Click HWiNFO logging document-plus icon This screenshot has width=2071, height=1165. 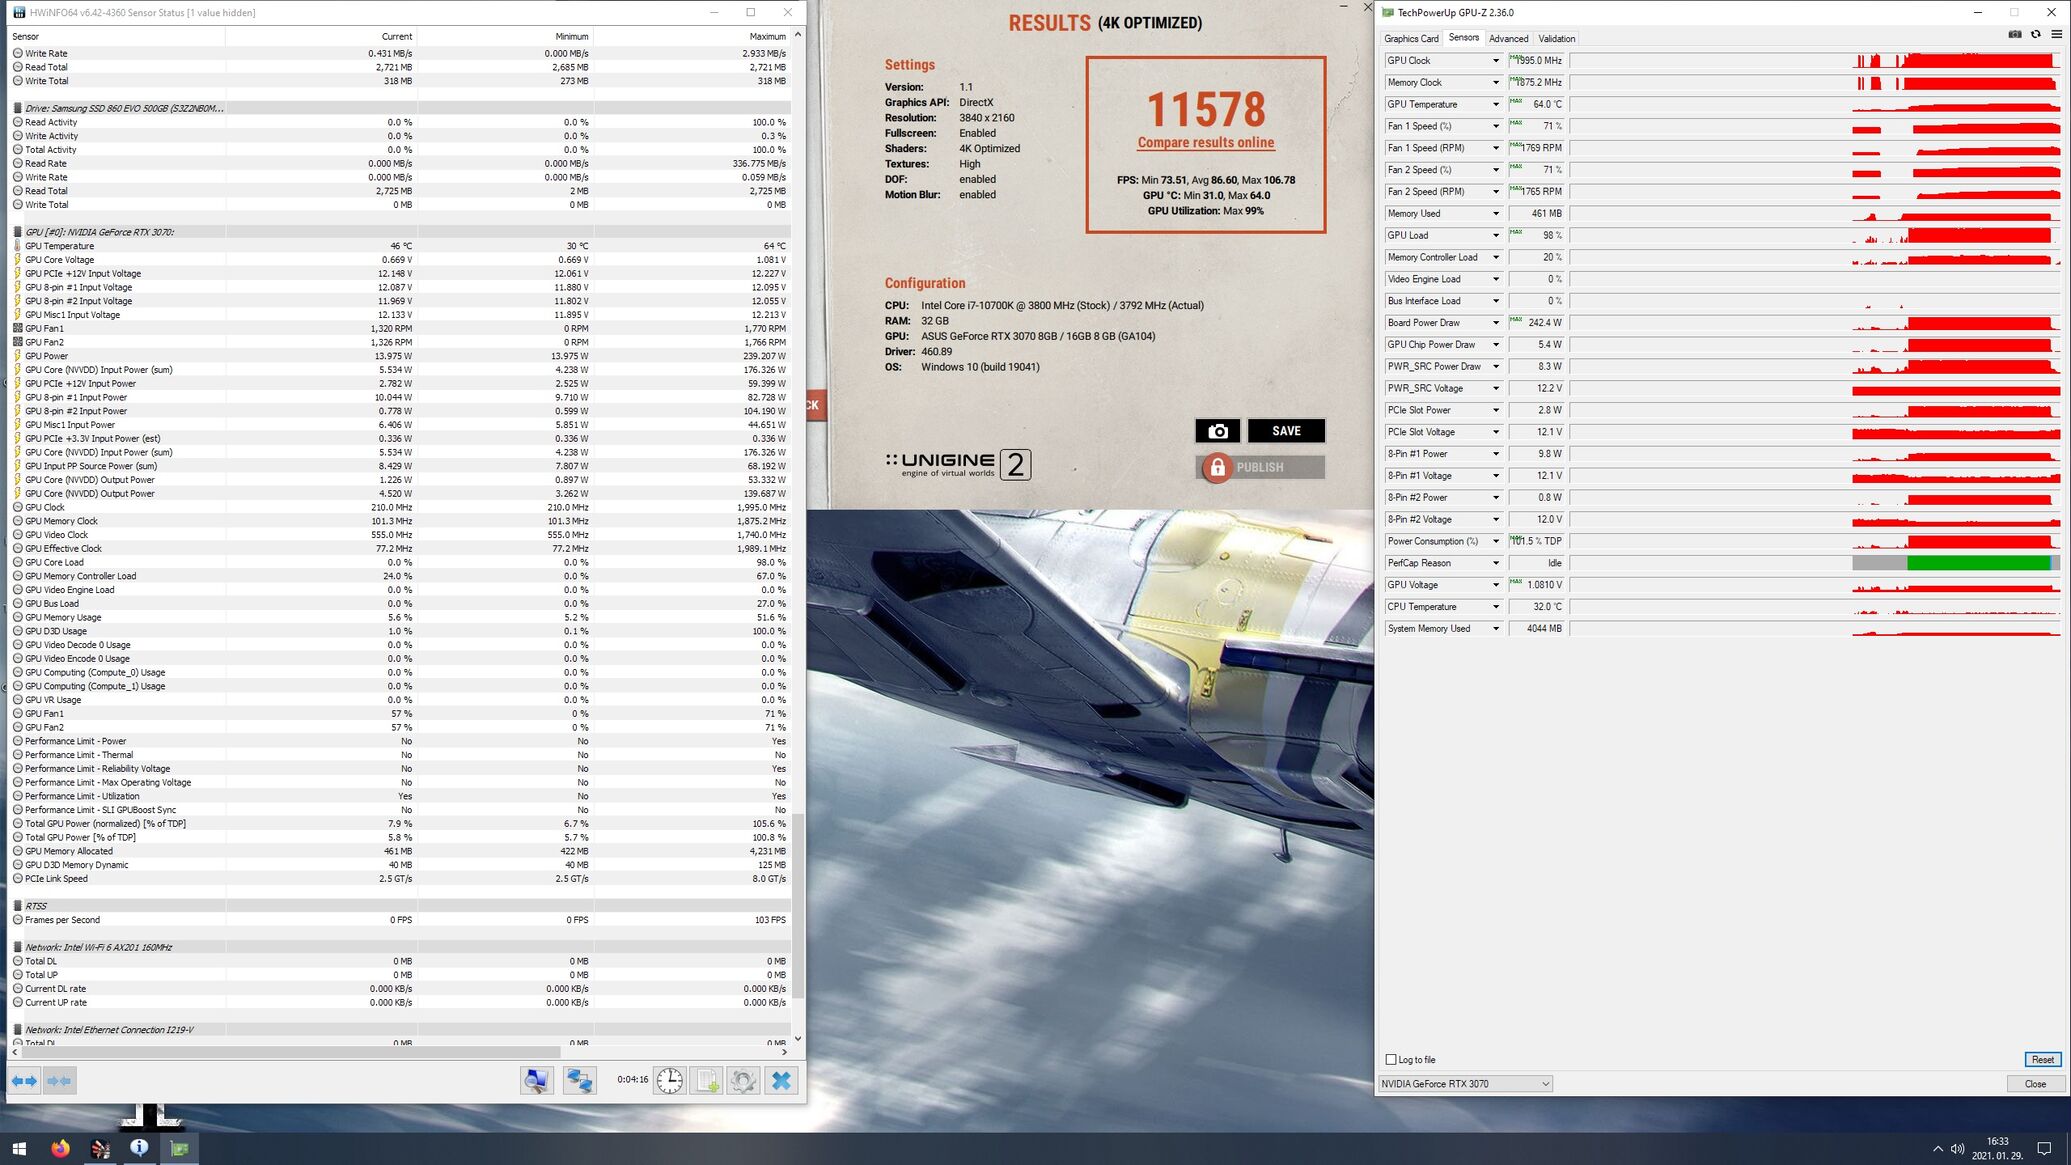[707, 1080]
